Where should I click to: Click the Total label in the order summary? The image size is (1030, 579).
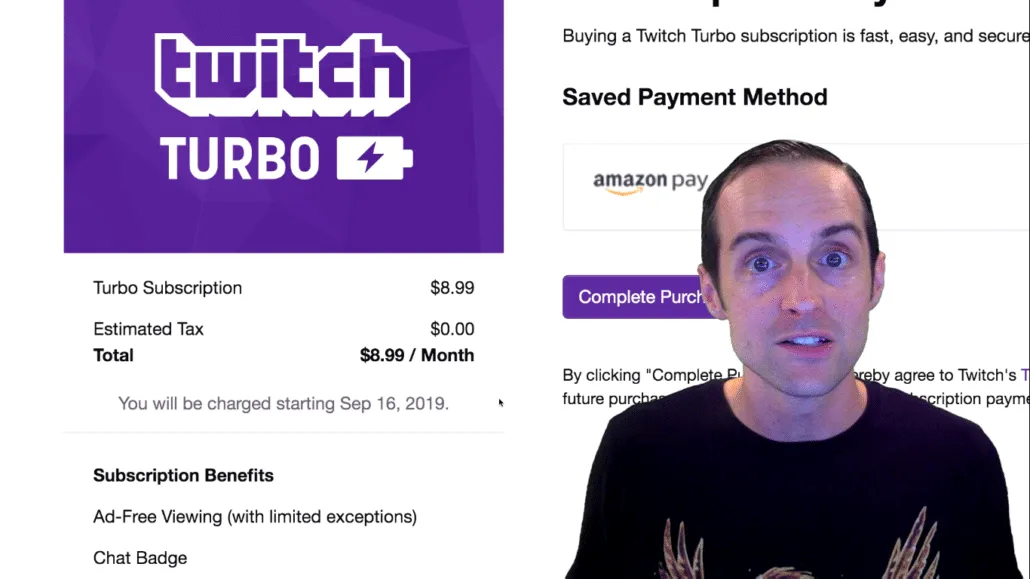[x=113, y=355]
